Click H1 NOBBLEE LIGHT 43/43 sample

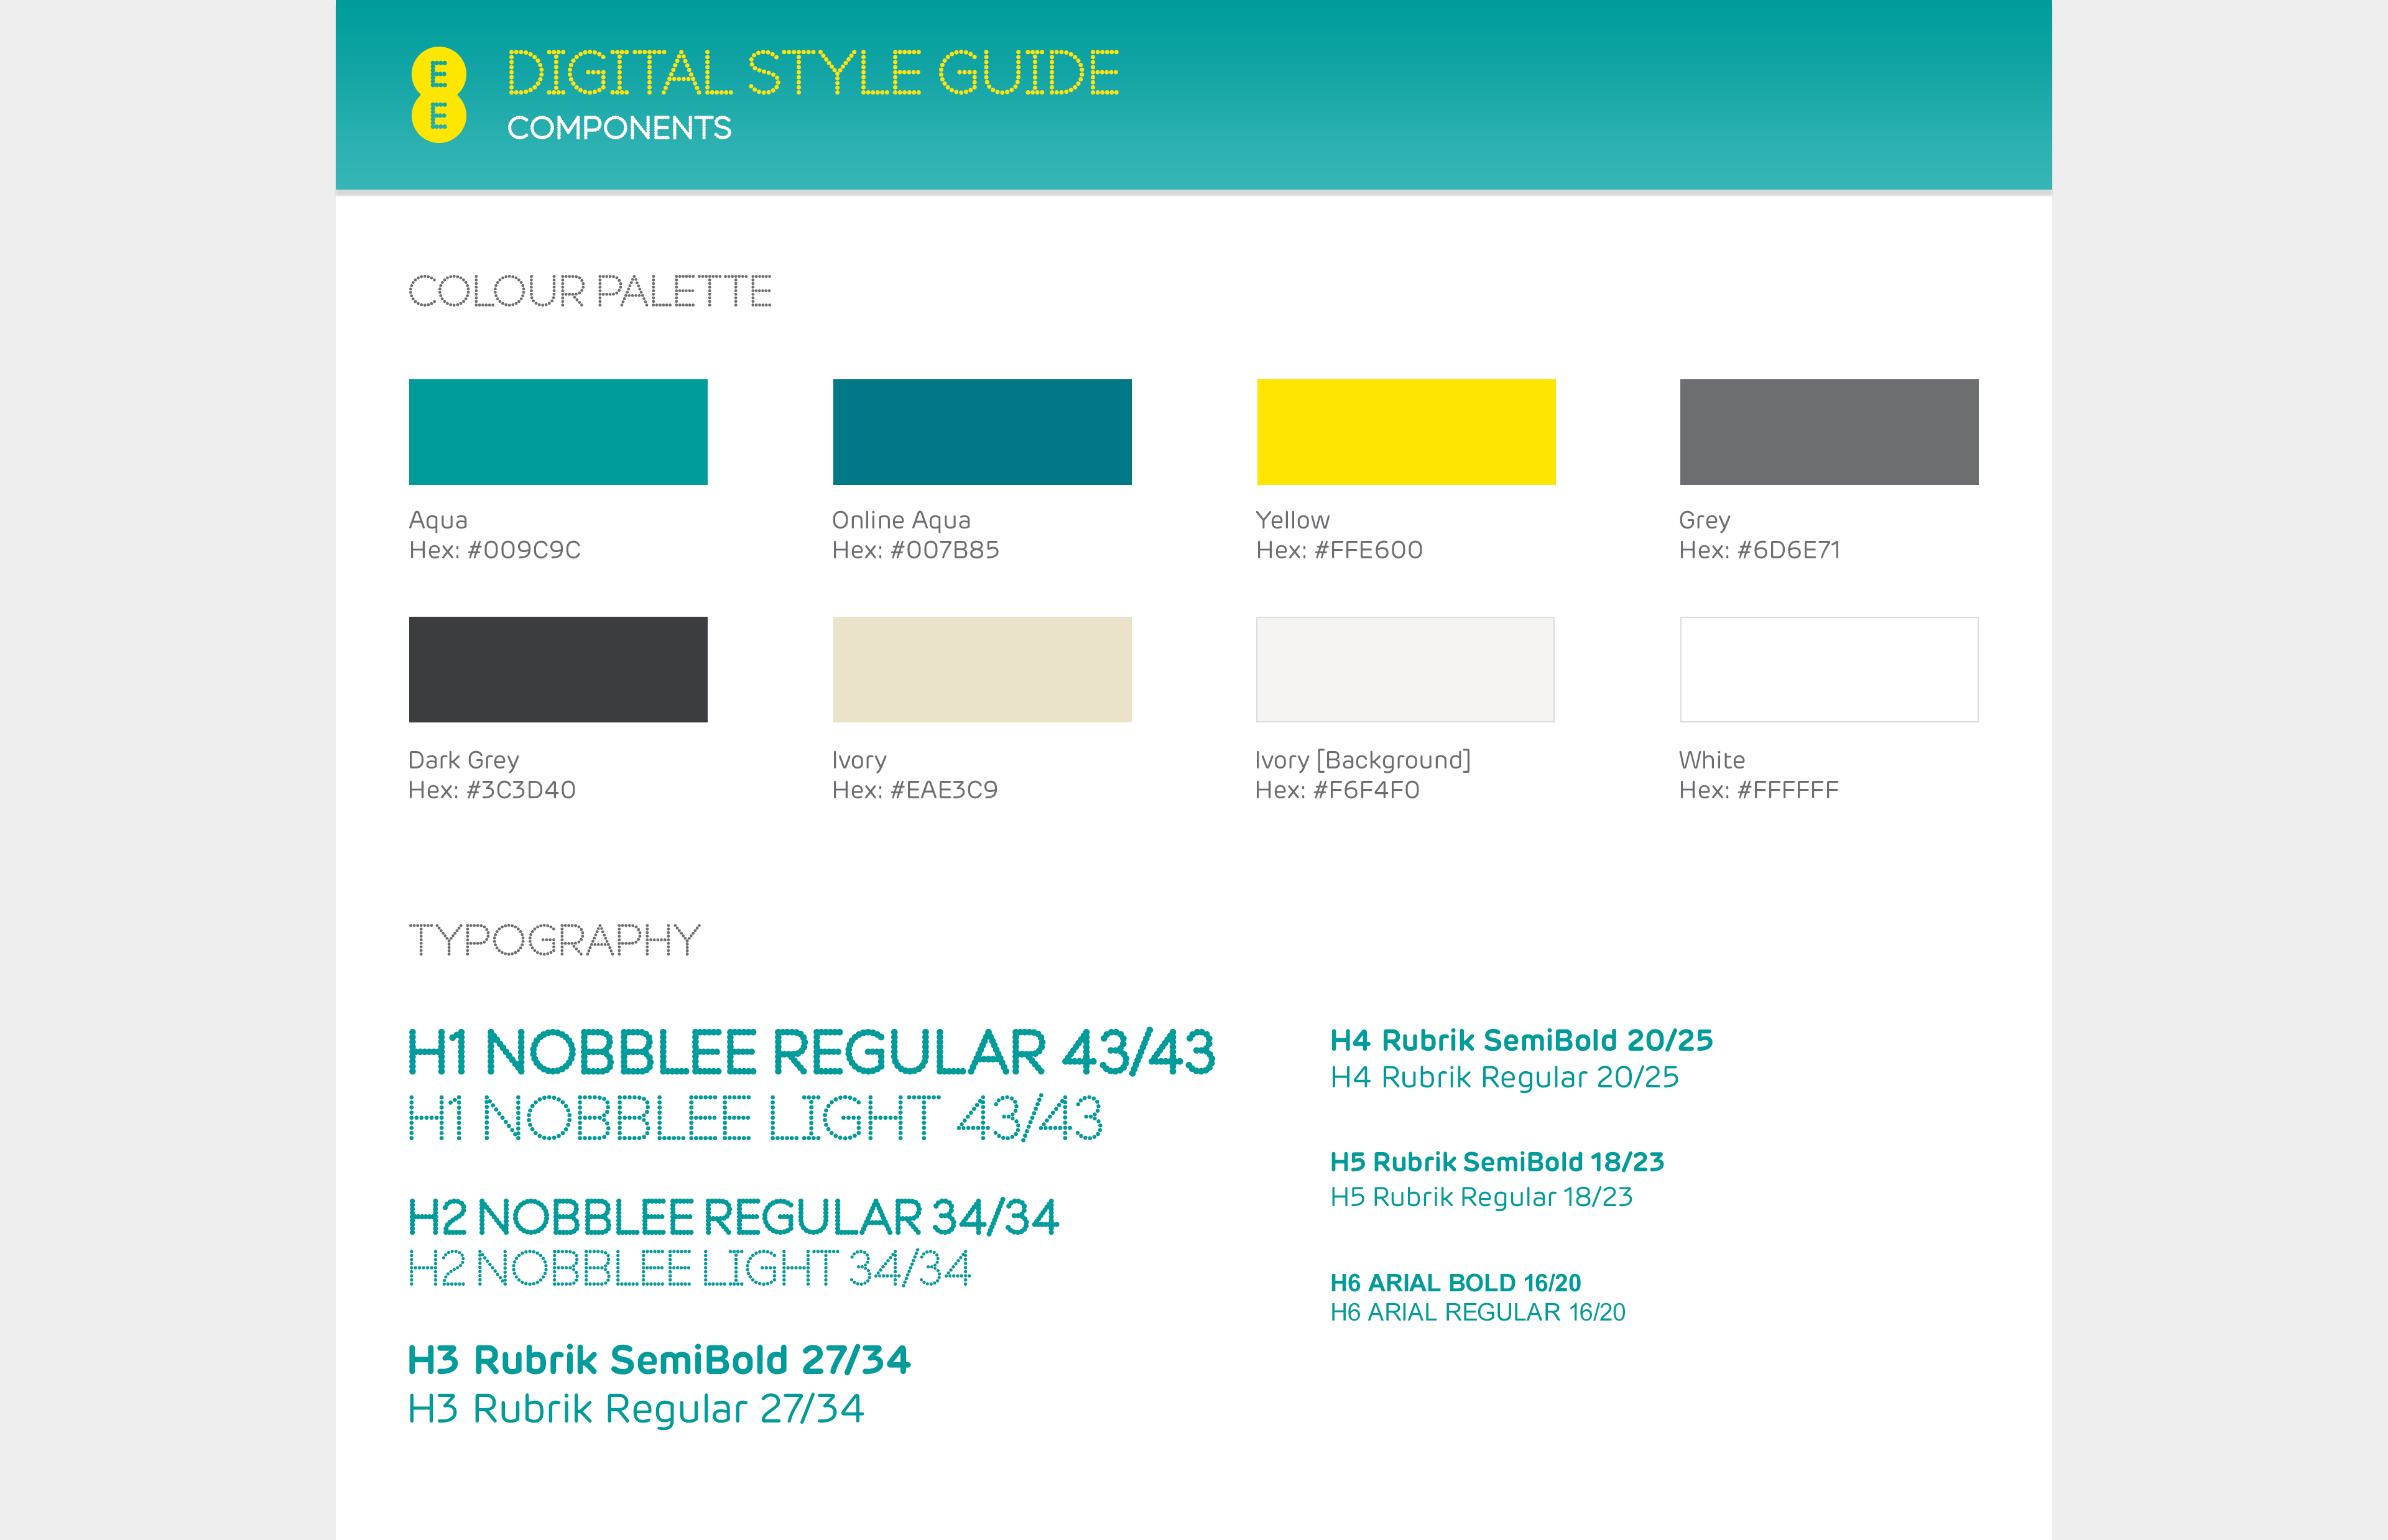click(x=756, y=1118)
